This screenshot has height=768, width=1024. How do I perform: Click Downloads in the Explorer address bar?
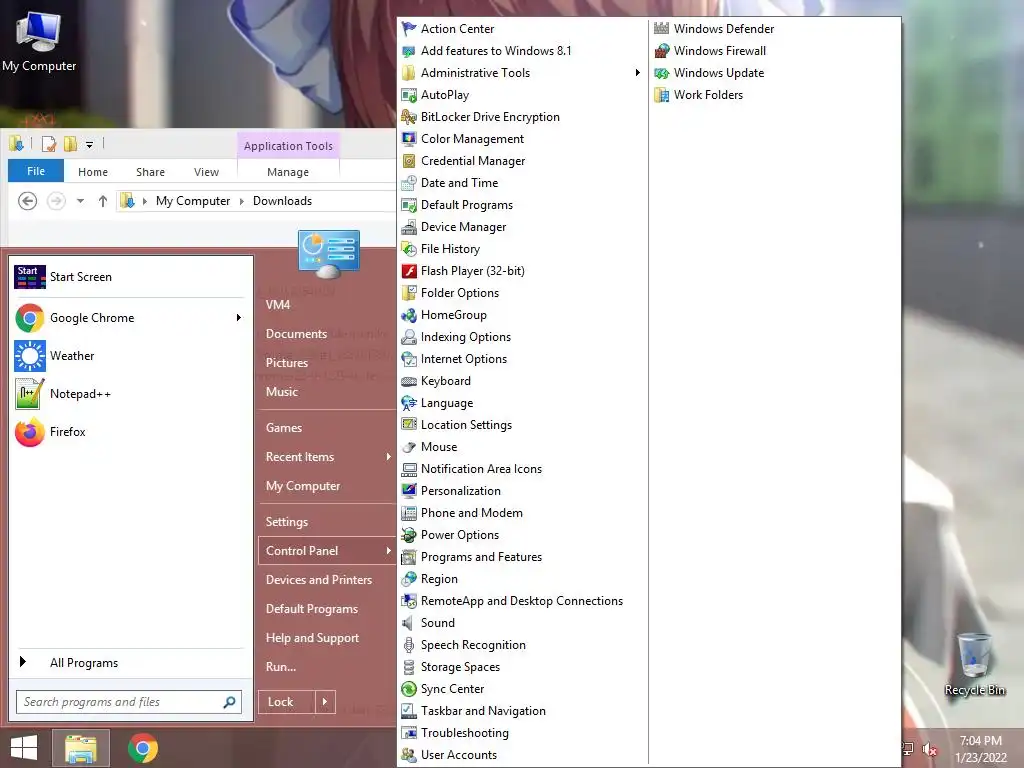tap(282, 201)
